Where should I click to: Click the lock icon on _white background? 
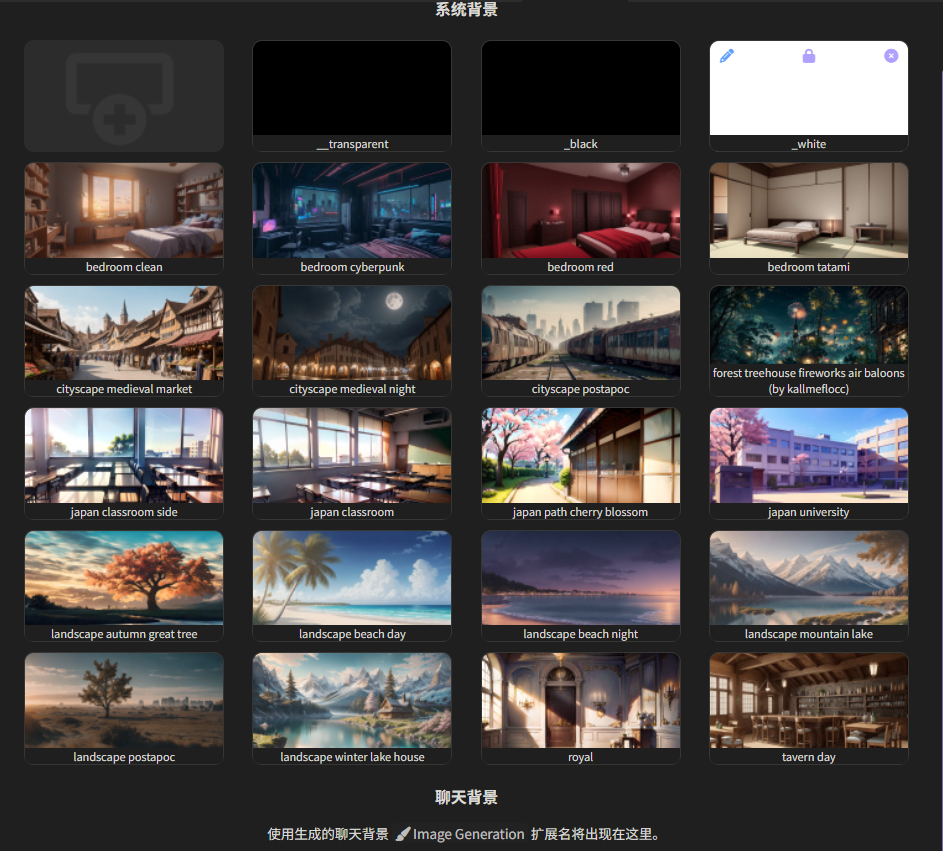809,56
